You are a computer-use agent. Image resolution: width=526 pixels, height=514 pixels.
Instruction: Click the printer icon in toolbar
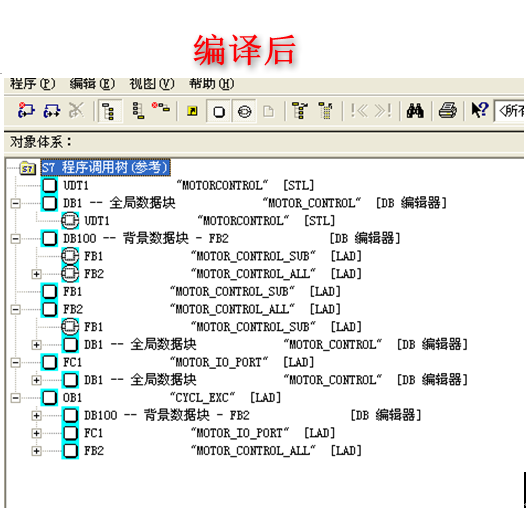[448, 111]
